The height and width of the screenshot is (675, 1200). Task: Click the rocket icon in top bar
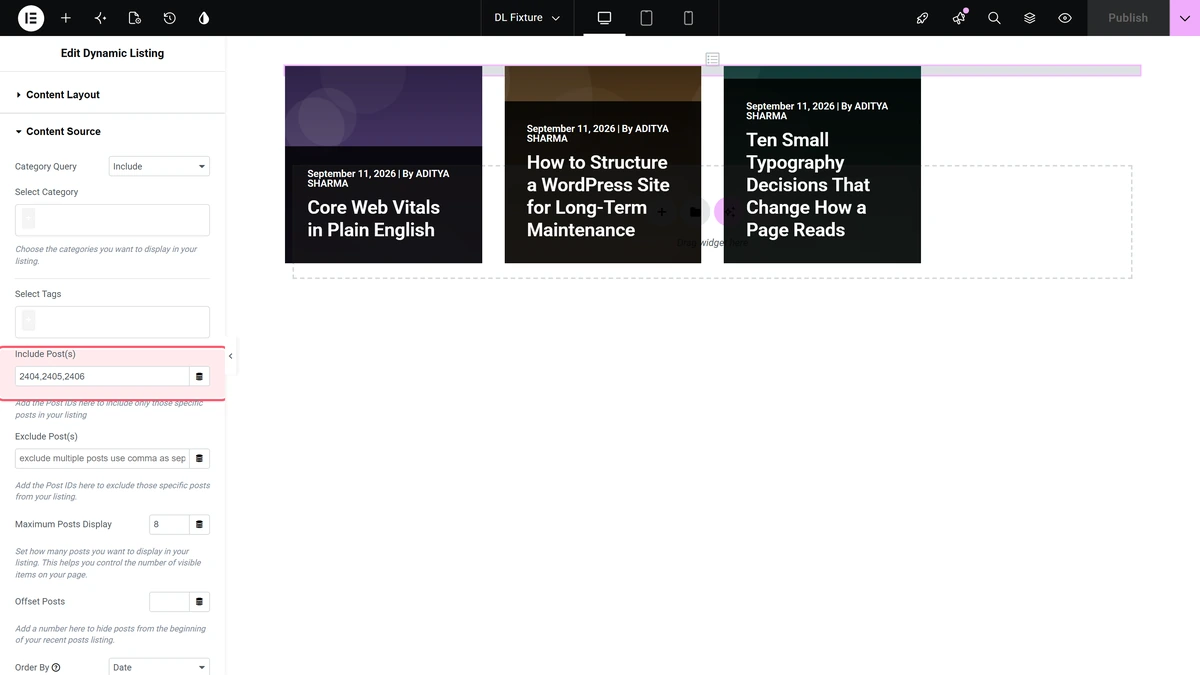[923, 18]
